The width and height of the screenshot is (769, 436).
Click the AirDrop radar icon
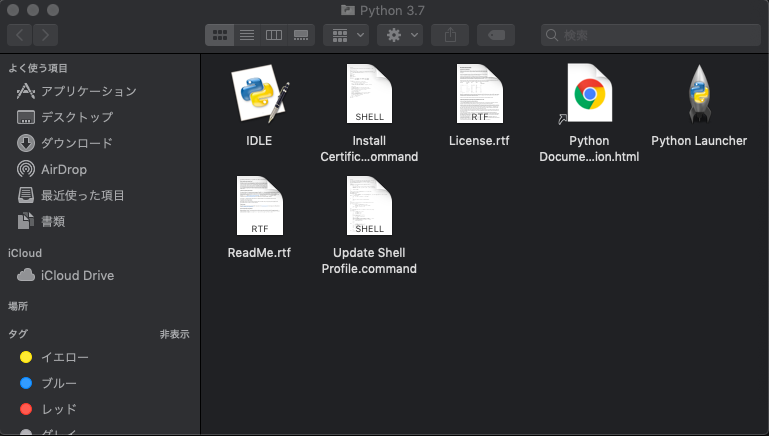click(x=26, y=169)
